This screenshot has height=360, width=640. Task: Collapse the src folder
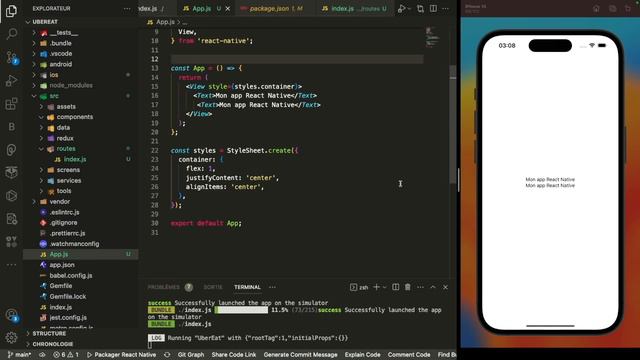tap(34, 96)
